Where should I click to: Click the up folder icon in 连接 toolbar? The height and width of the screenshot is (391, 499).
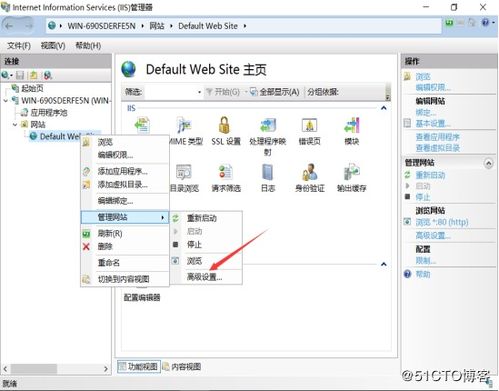point(33,75)
